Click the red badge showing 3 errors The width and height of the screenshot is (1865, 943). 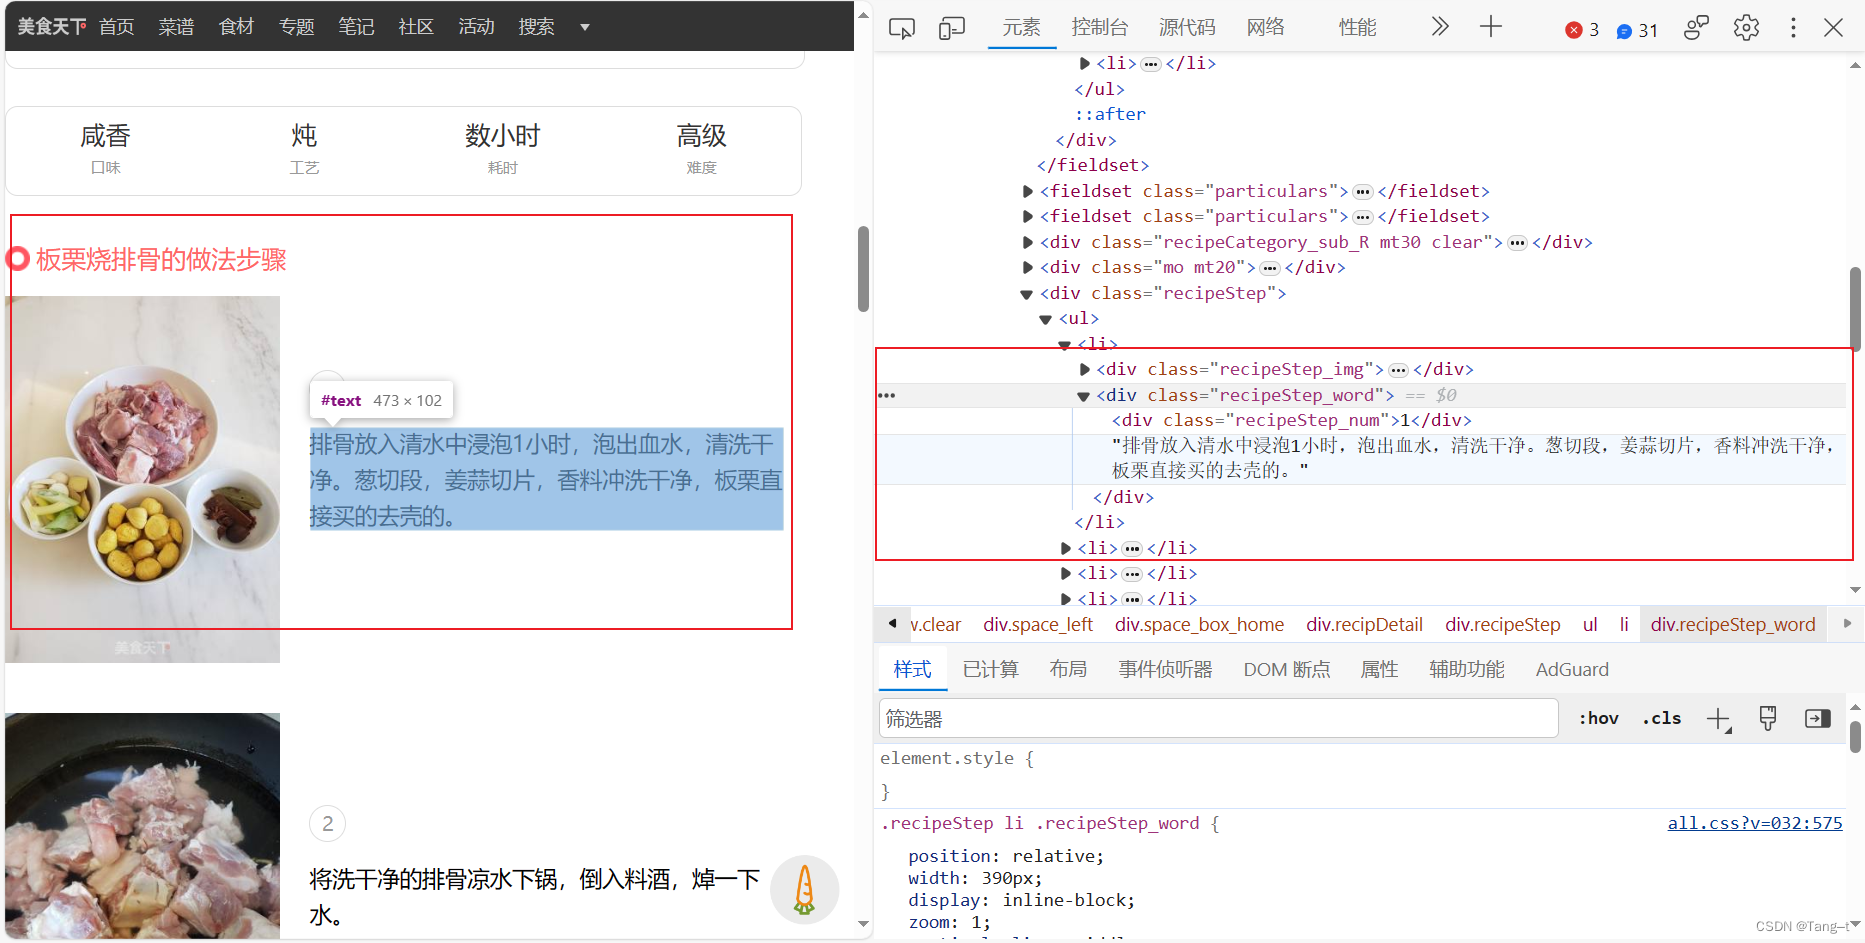point(1580,29)
